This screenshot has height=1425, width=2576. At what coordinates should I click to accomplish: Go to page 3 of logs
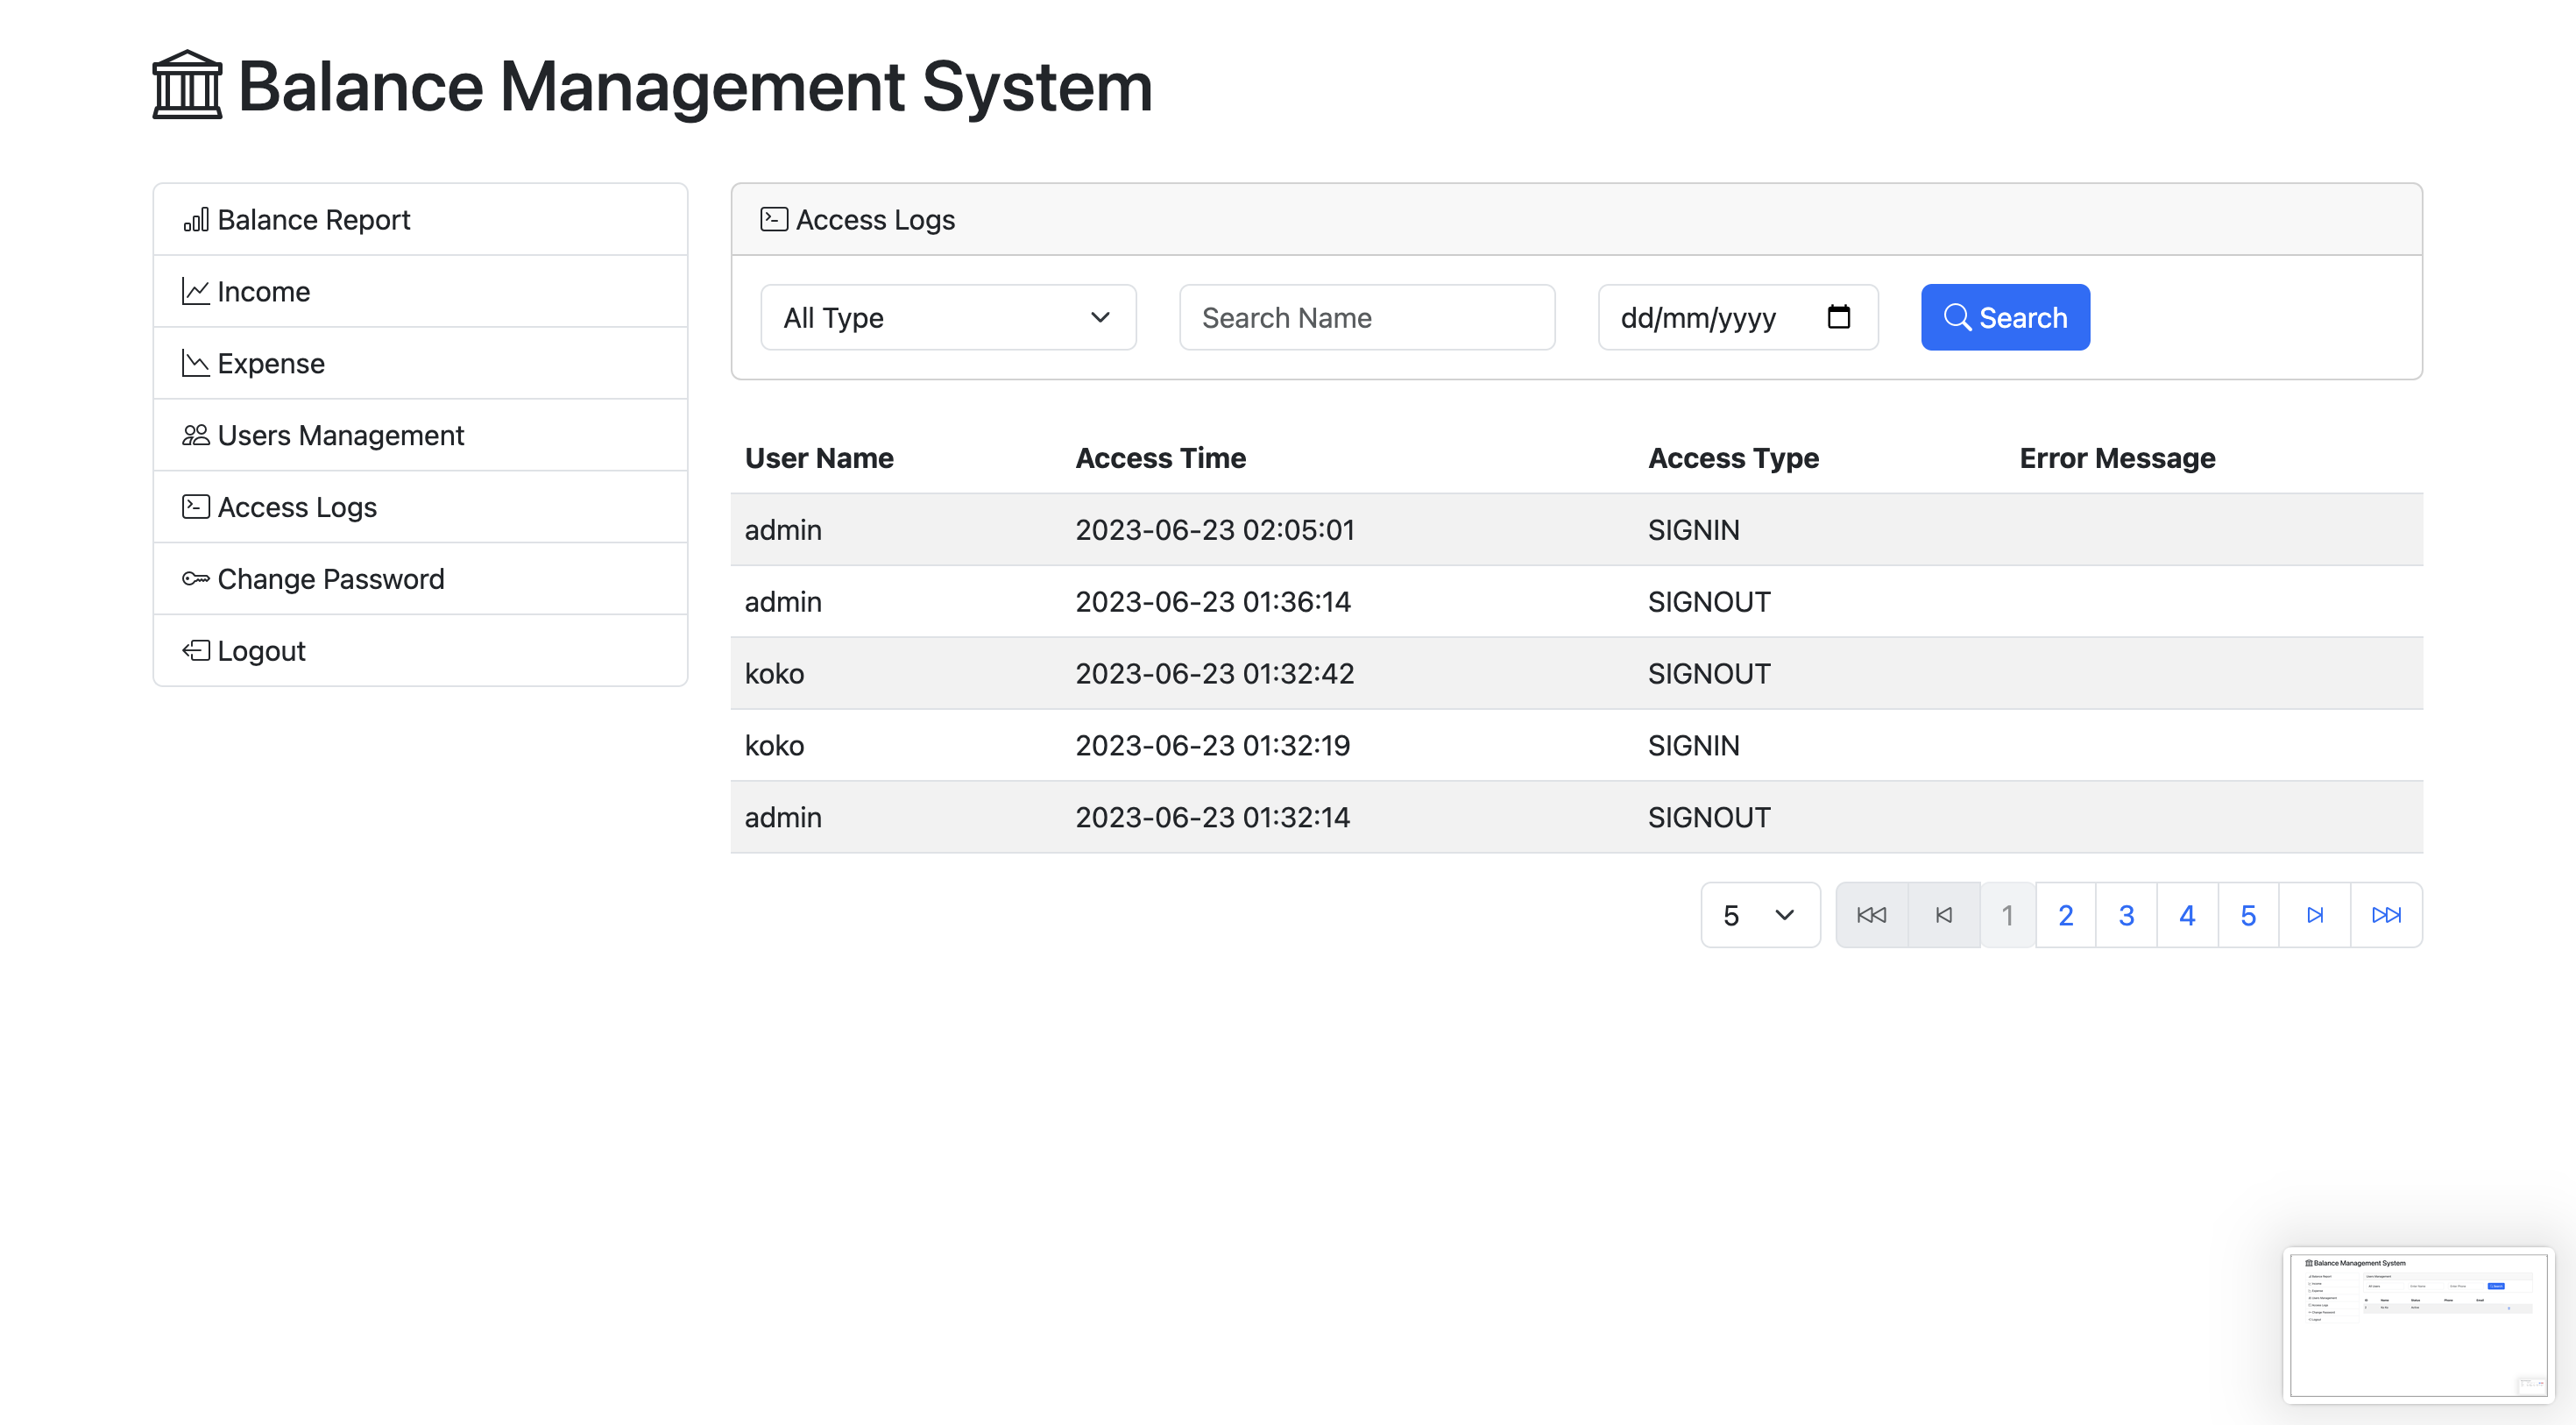click(x=2127, y=915)
